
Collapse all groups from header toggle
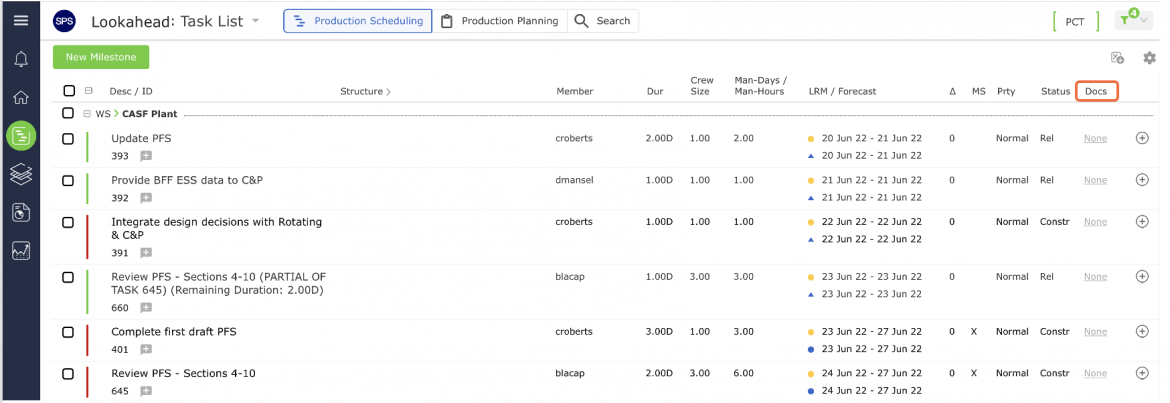pyautogui.click(x=89, y=91)
